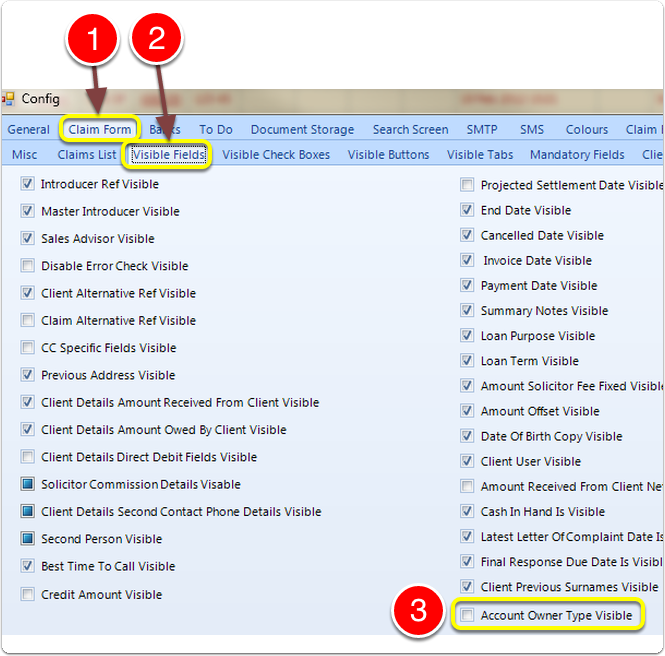
Task: Uncheck Previous Address Visible
Action: tap(28, 374)
